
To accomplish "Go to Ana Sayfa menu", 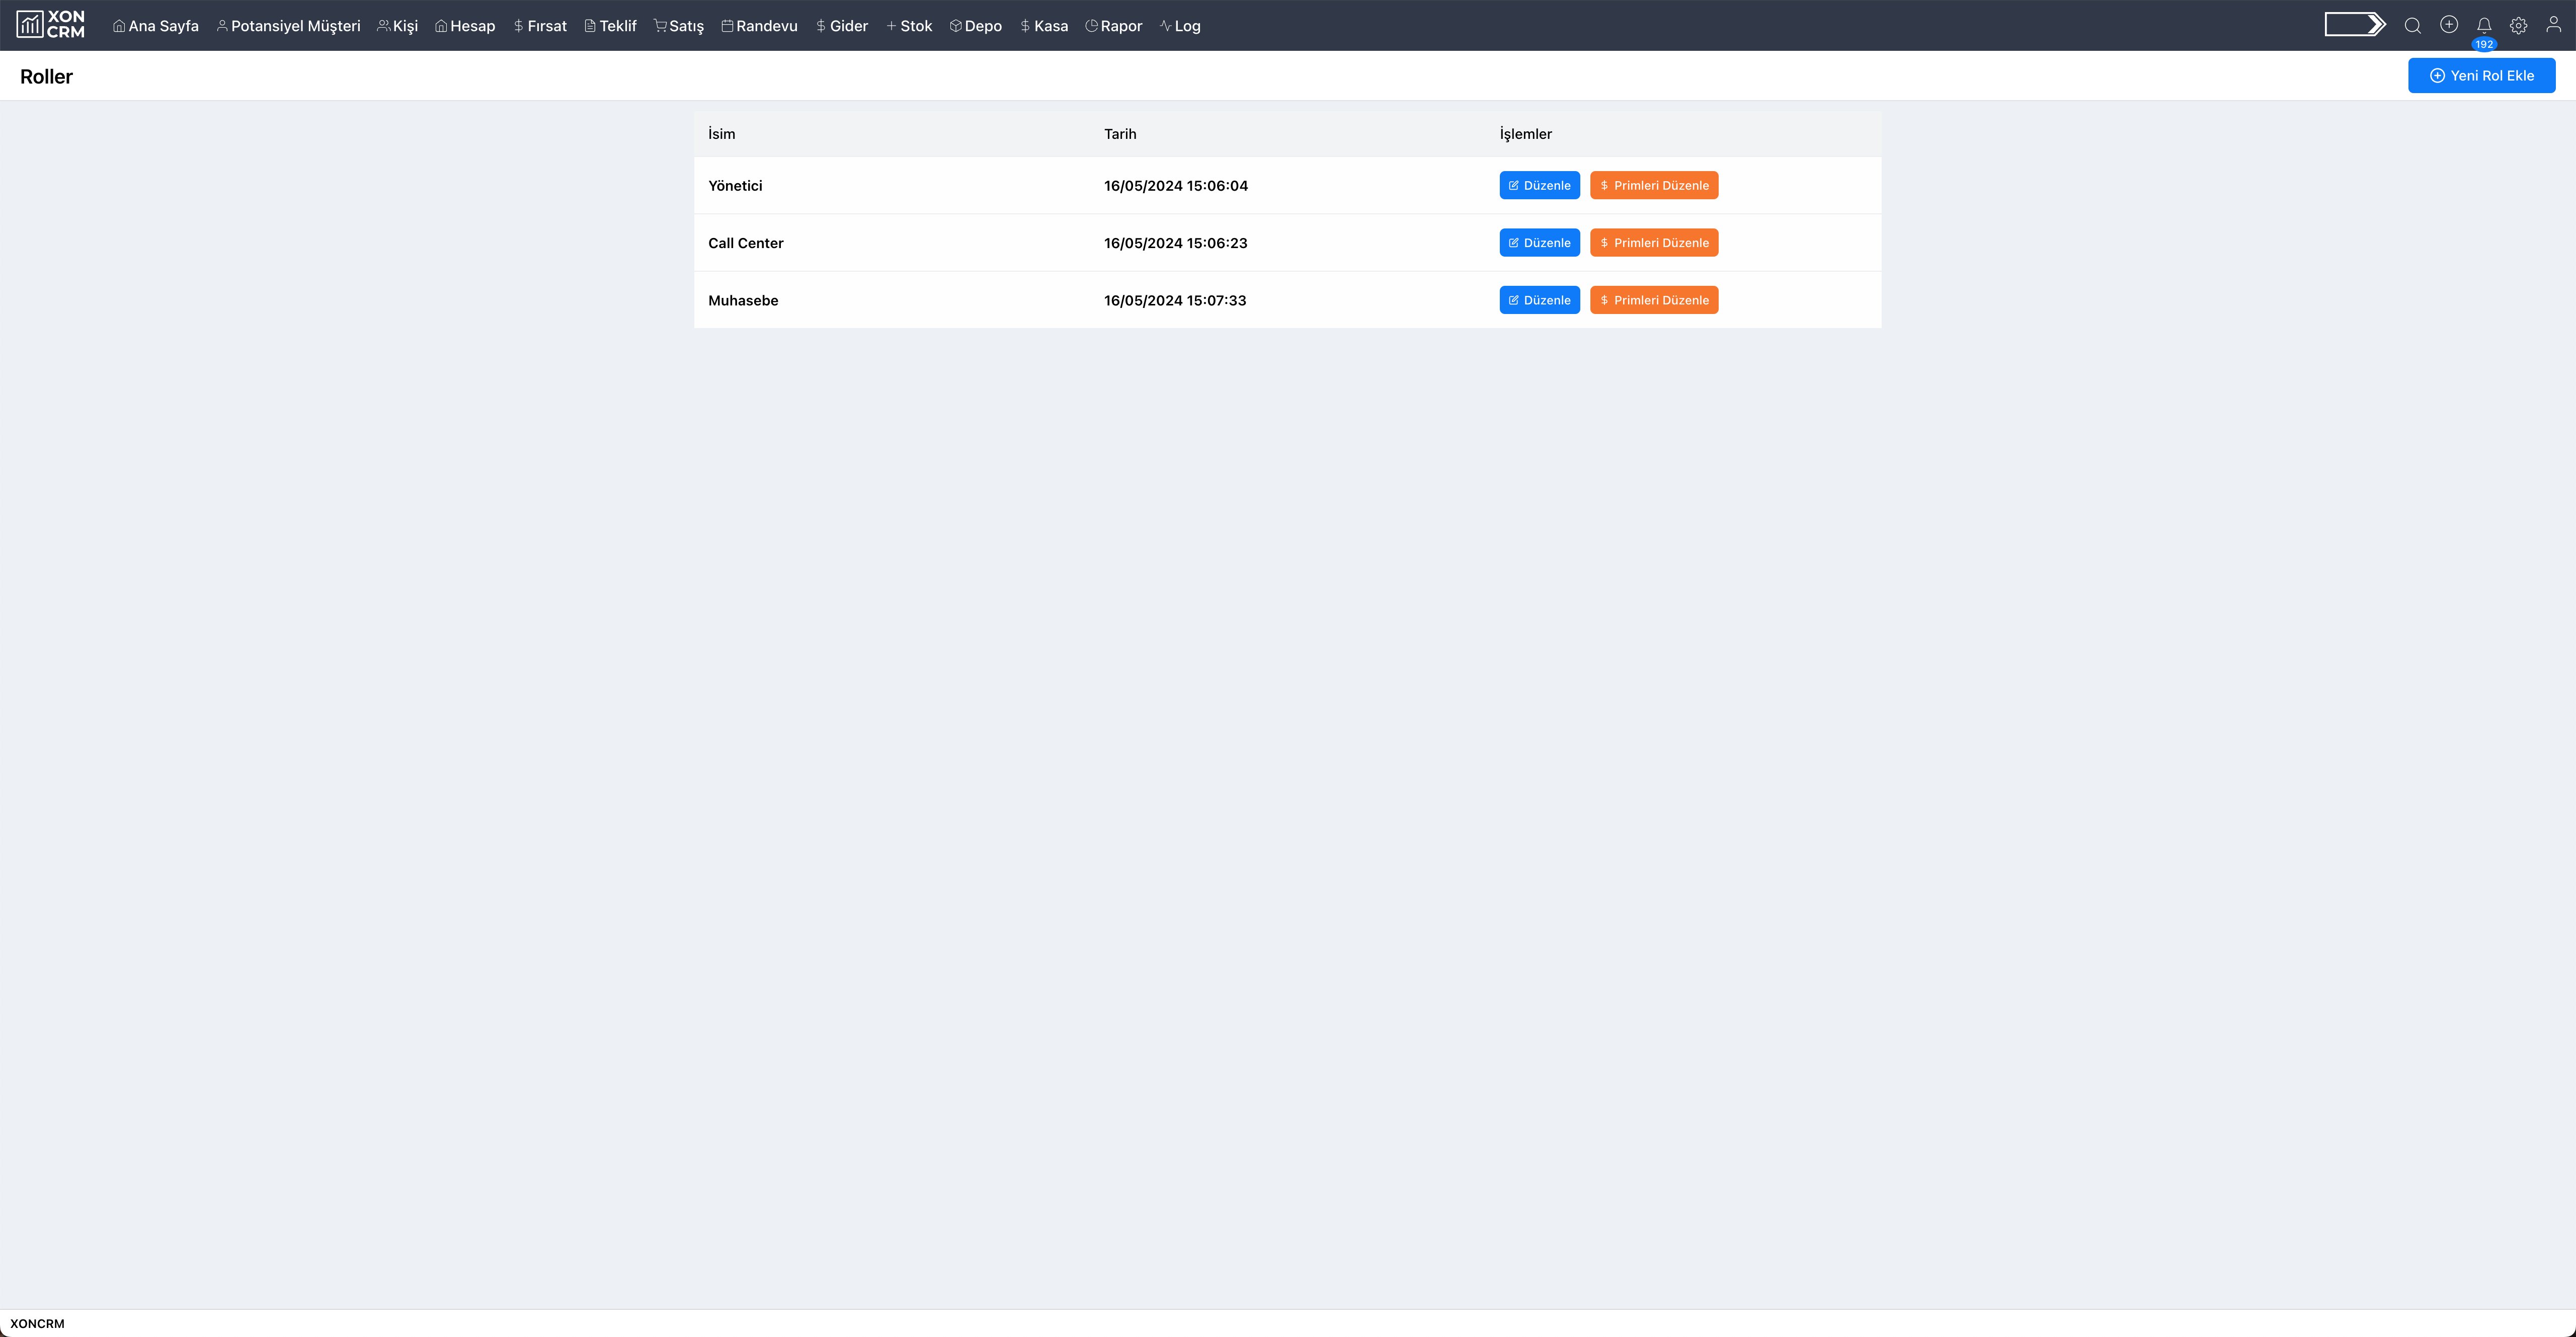I will (x=156, y=26).
